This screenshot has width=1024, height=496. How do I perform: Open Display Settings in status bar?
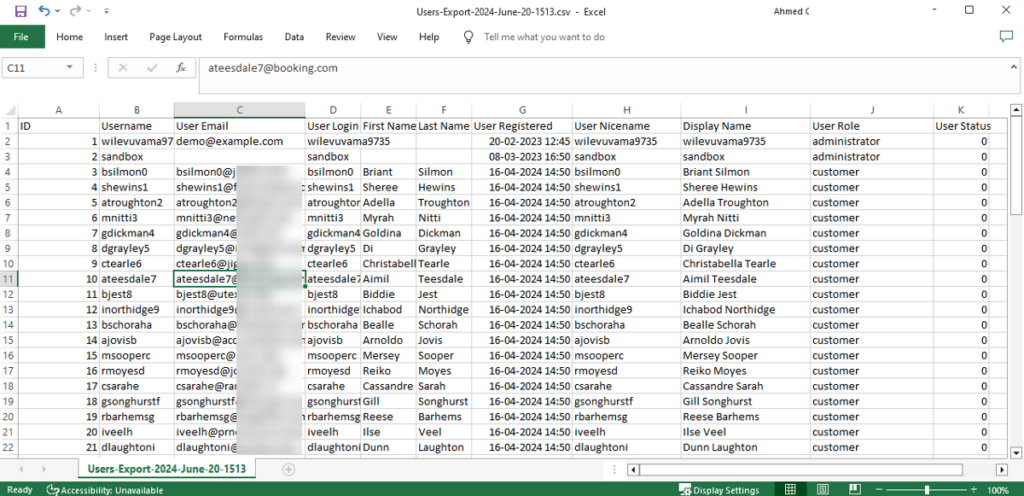point(719,489)
